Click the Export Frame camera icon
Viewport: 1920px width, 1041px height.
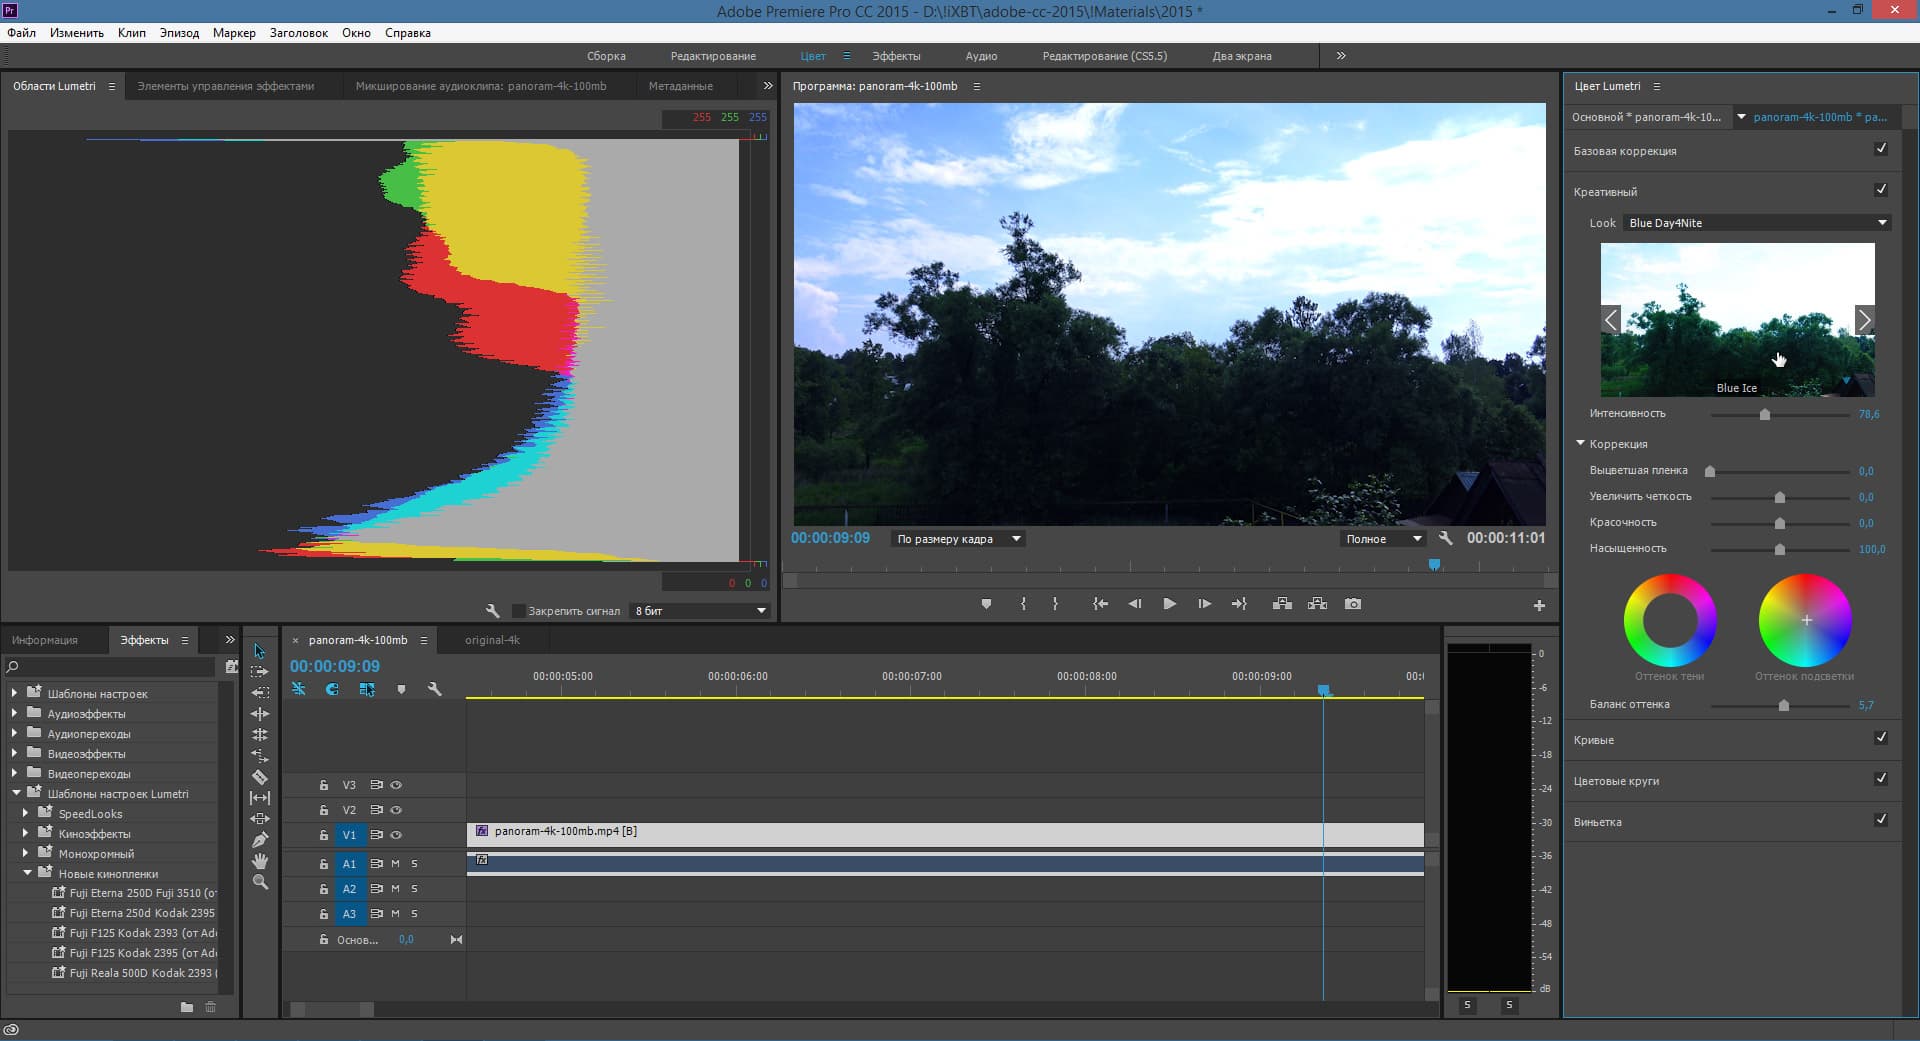click(x=1352, y=604)
